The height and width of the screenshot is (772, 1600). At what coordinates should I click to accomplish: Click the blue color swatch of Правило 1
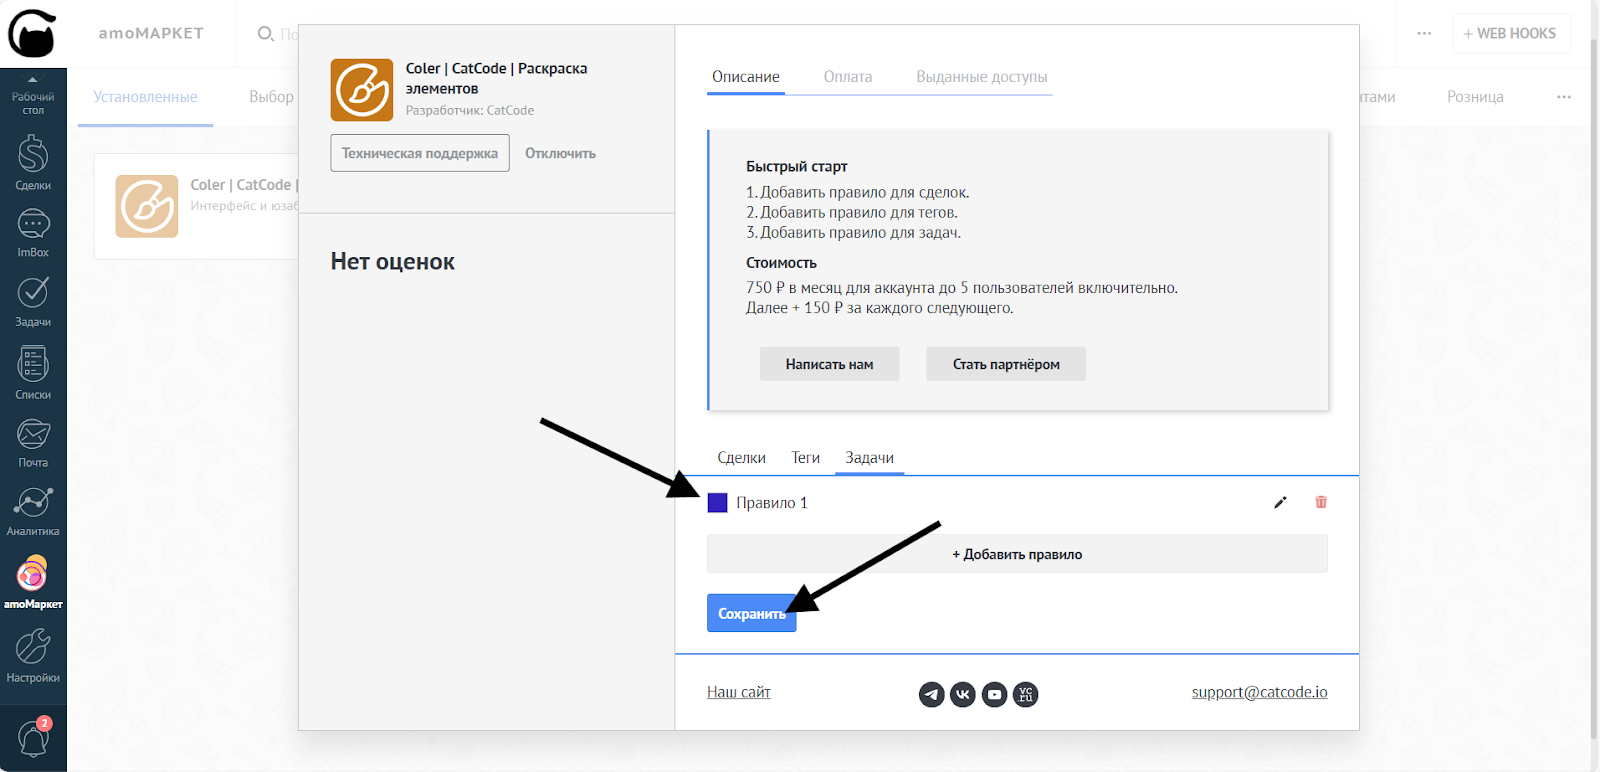717,502
